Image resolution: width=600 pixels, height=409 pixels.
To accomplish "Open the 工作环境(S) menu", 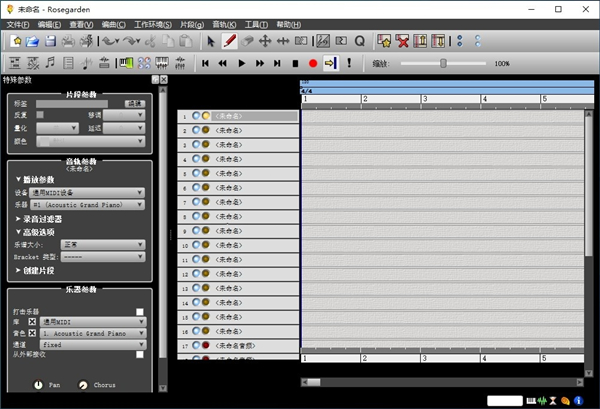I will point(152,24).
